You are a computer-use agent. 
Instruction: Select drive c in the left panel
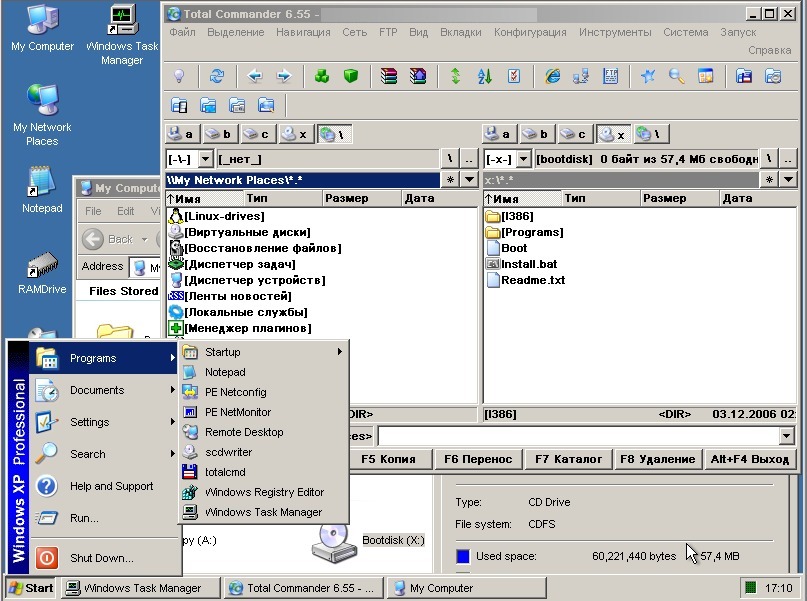click(257, 134)
